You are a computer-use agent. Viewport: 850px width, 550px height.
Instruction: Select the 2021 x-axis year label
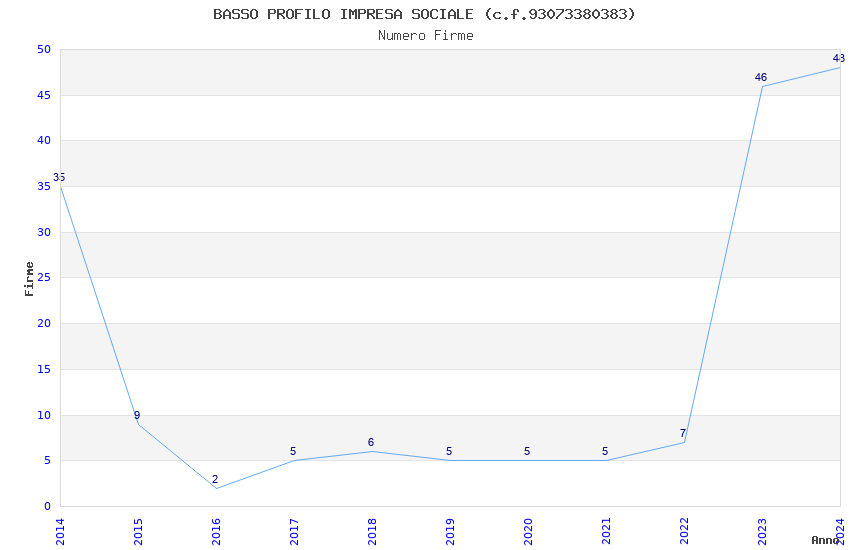(x=606, y=532)
